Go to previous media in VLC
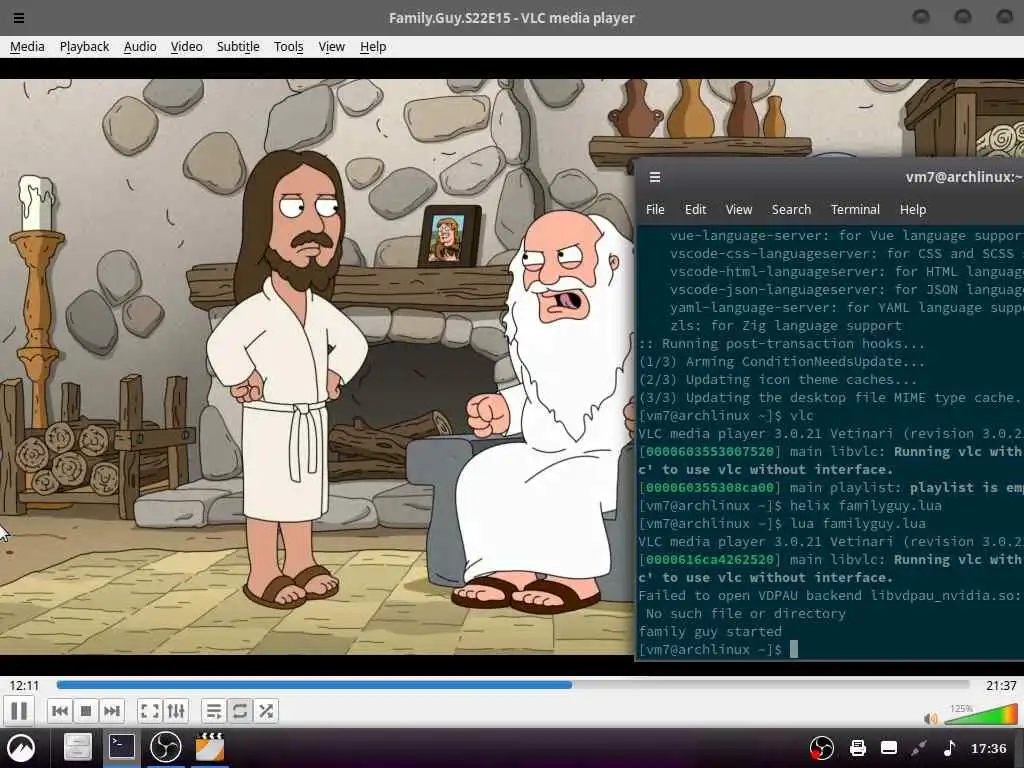The height and width of the screenshot is (768, 1024). (59, 711)
